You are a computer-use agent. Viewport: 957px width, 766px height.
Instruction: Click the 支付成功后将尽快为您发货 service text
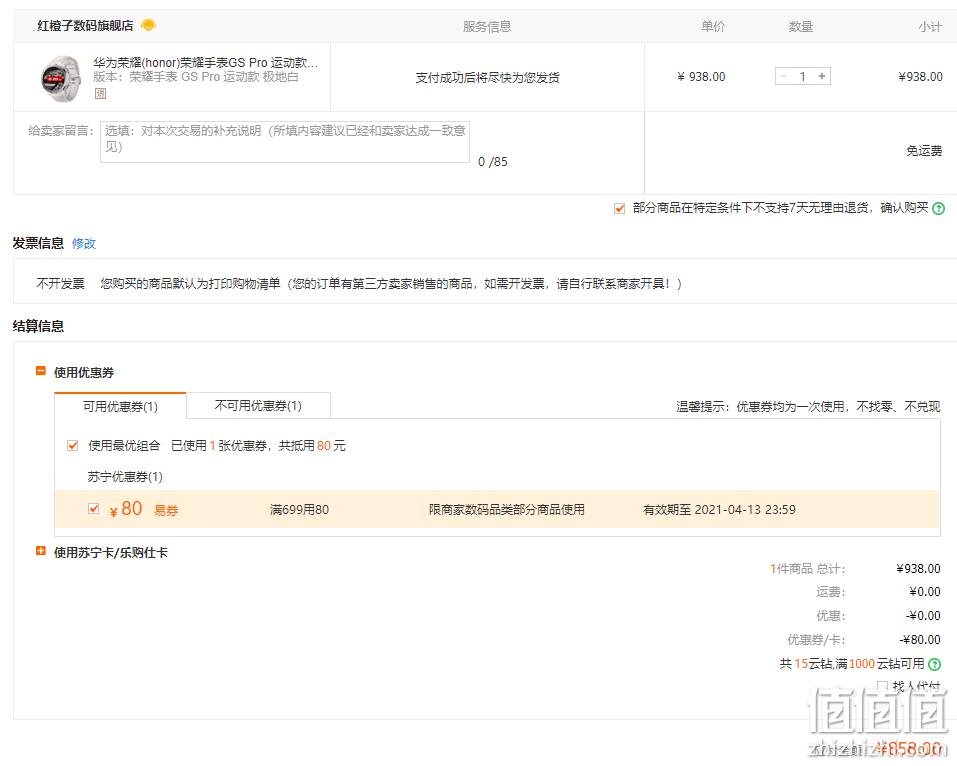point(487,78)
